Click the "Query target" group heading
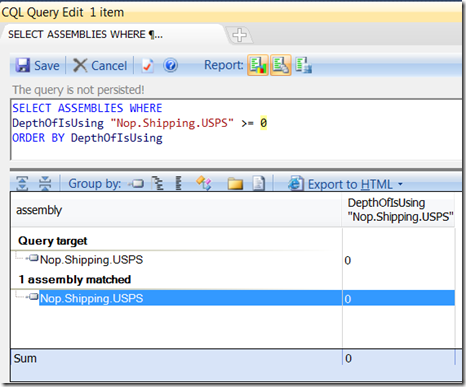466x387 pixels. [x=53, y=241]
